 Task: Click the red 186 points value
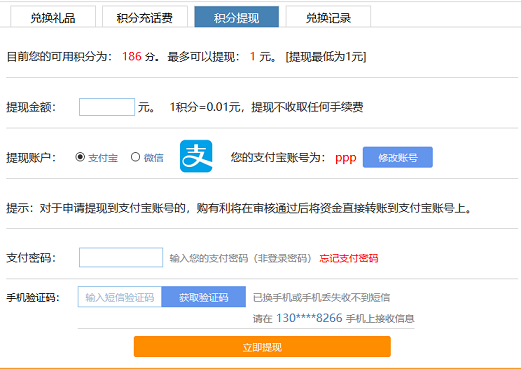coord(132,56)
